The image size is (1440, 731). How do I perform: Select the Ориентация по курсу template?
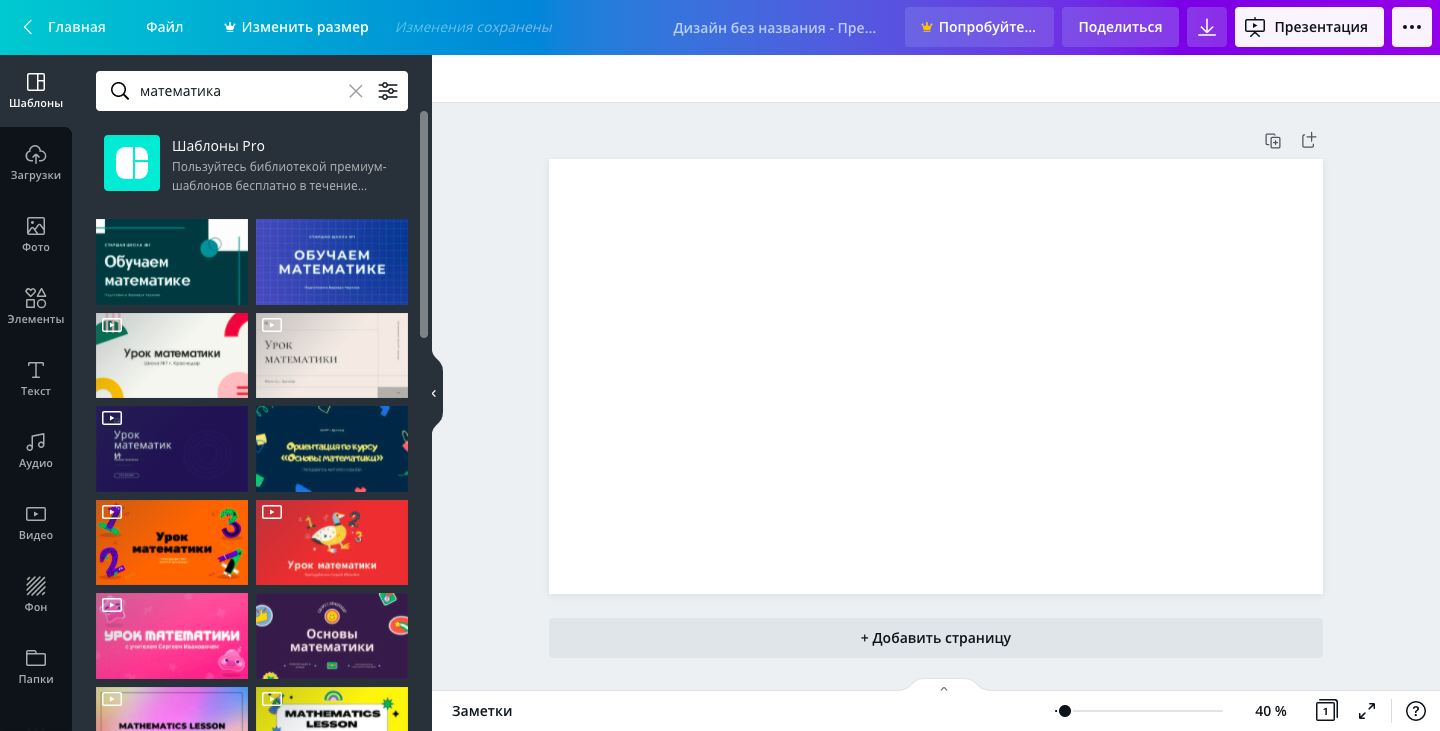coord(332,449)
